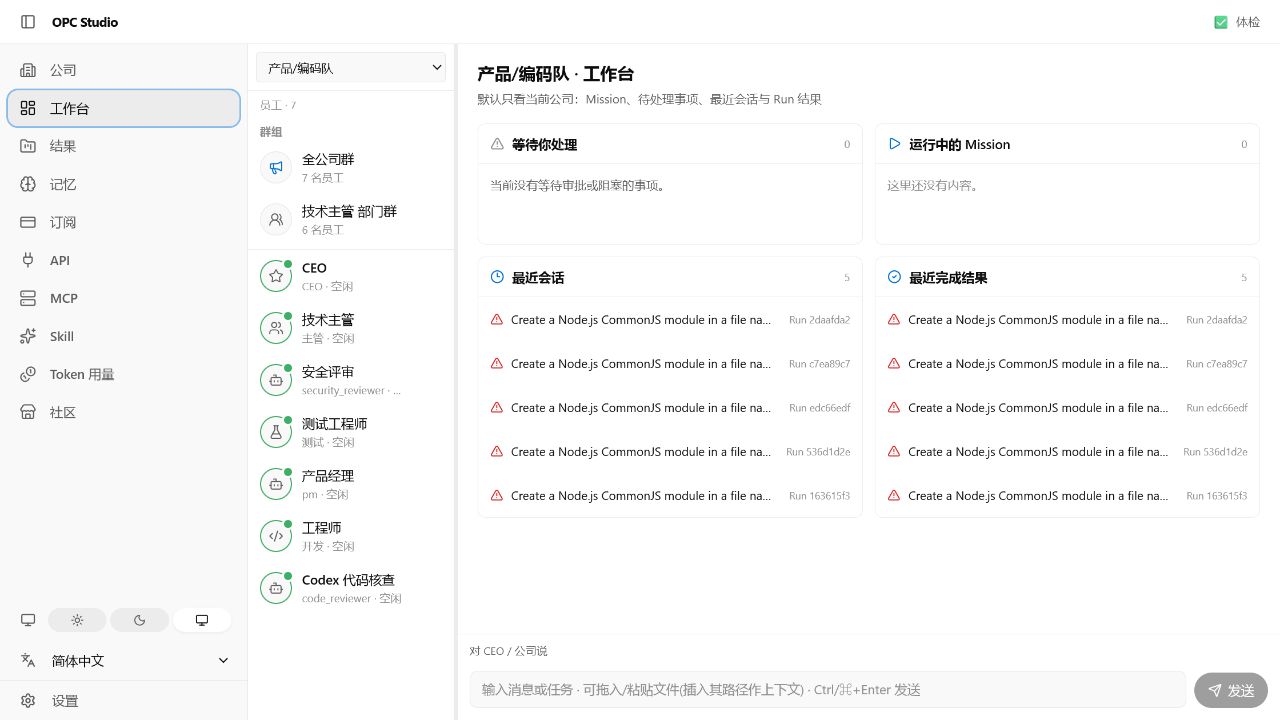The image size is (1280, 720).
Task: Open Run edc66edf in 最近完成结果
Action: (x=1067, y=408)
